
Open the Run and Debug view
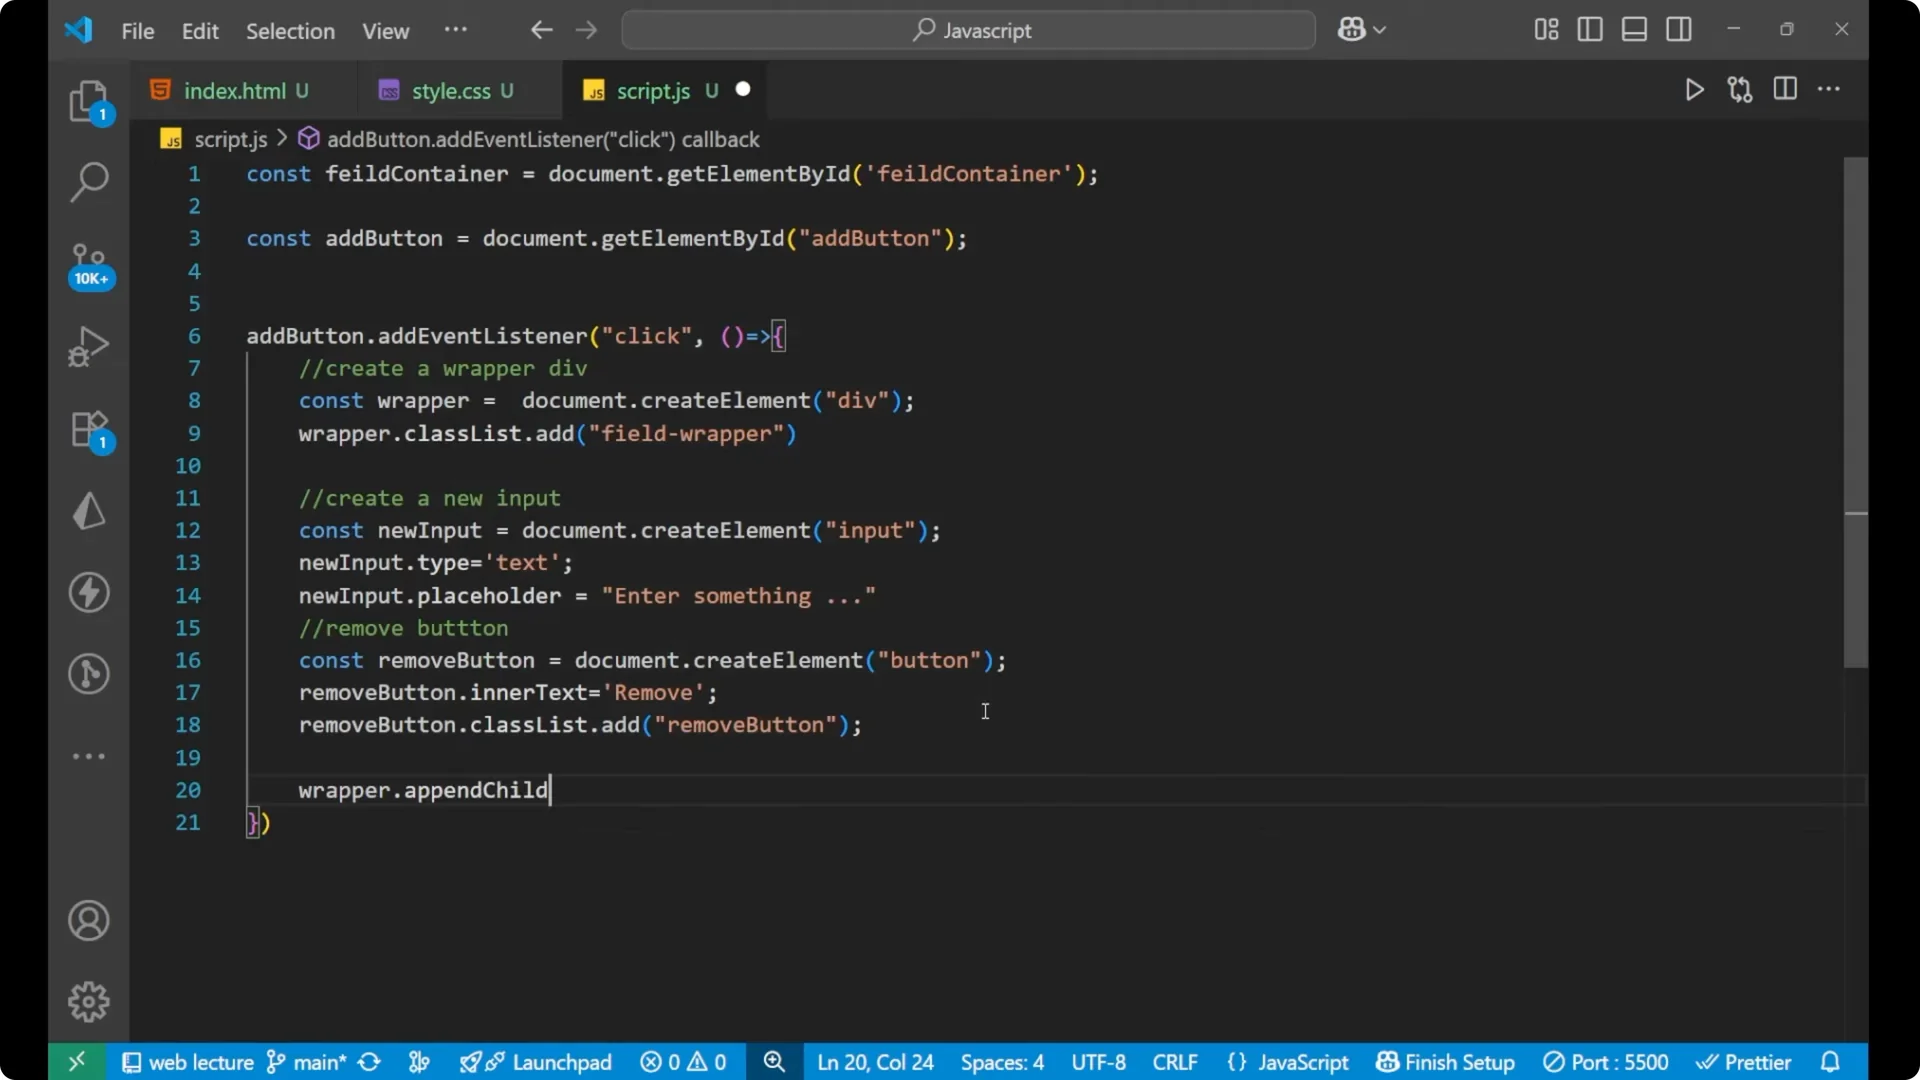click(89, 345)
